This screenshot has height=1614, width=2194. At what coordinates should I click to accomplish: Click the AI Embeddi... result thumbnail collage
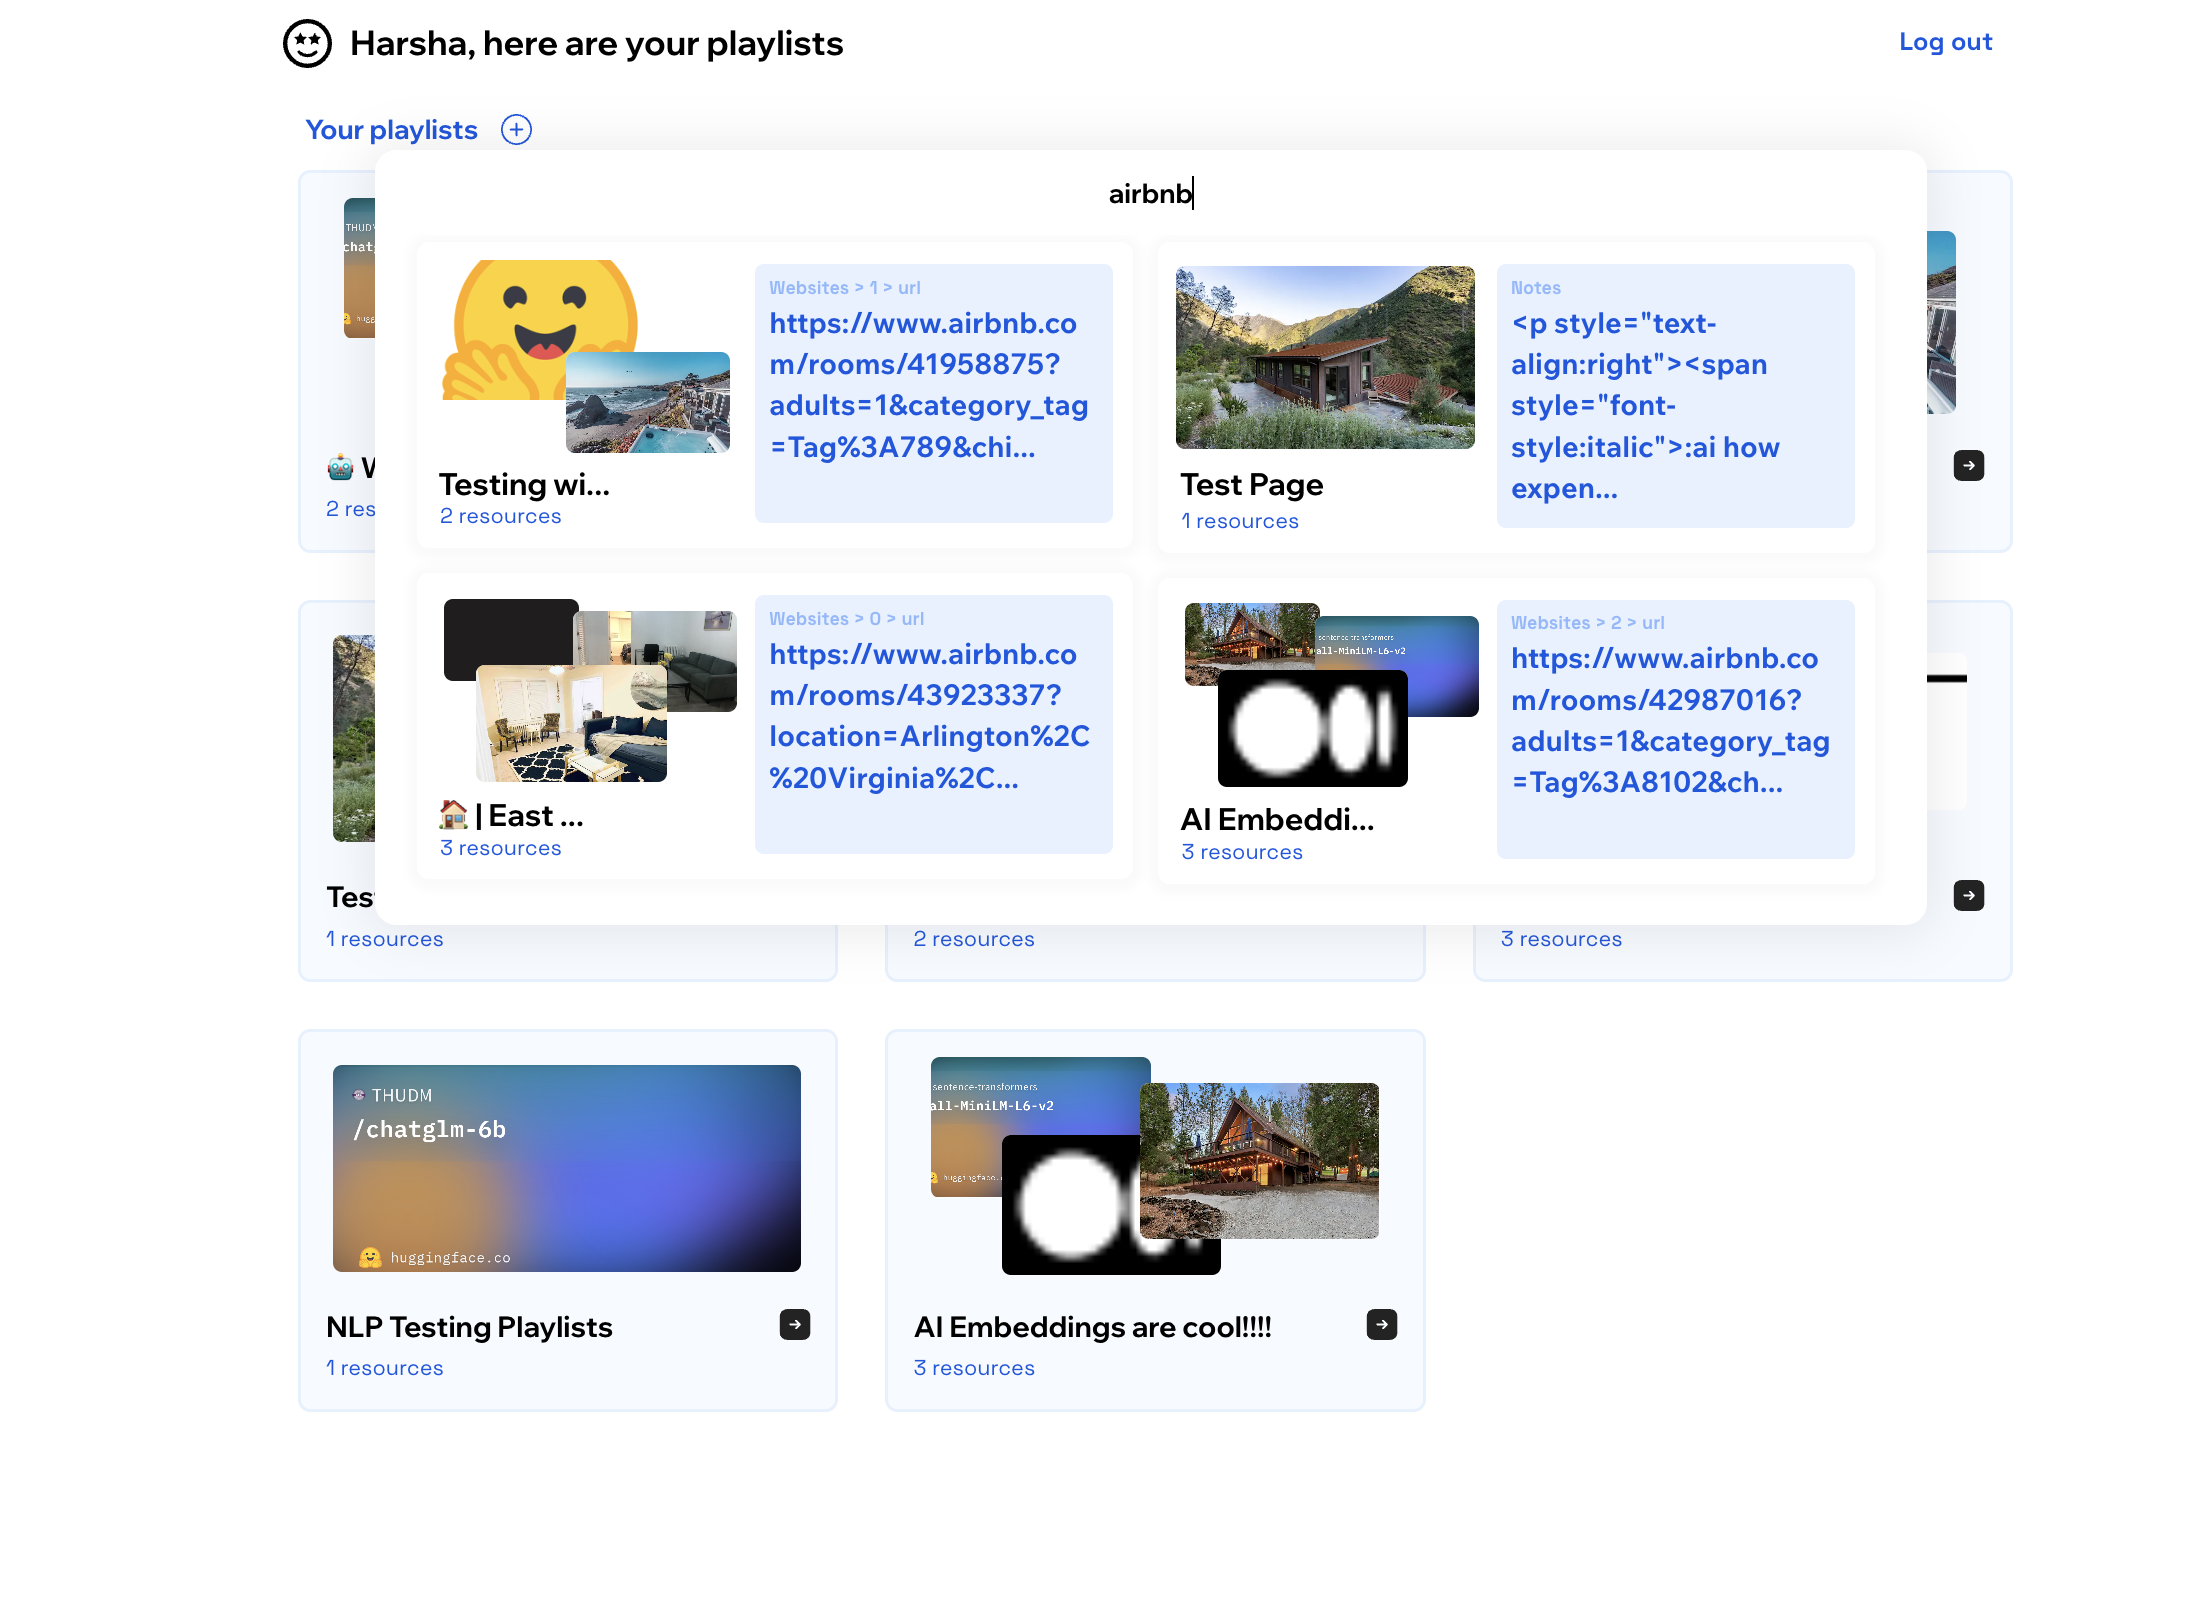pyautogui.click(x=1330, y=695)
